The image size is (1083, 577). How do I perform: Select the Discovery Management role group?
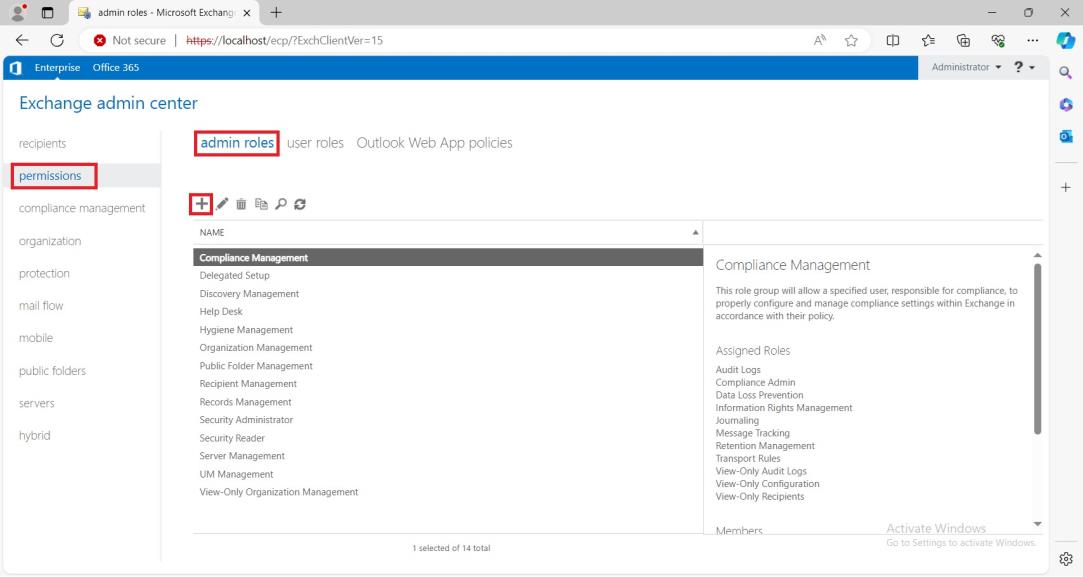[x=249, y=294]
